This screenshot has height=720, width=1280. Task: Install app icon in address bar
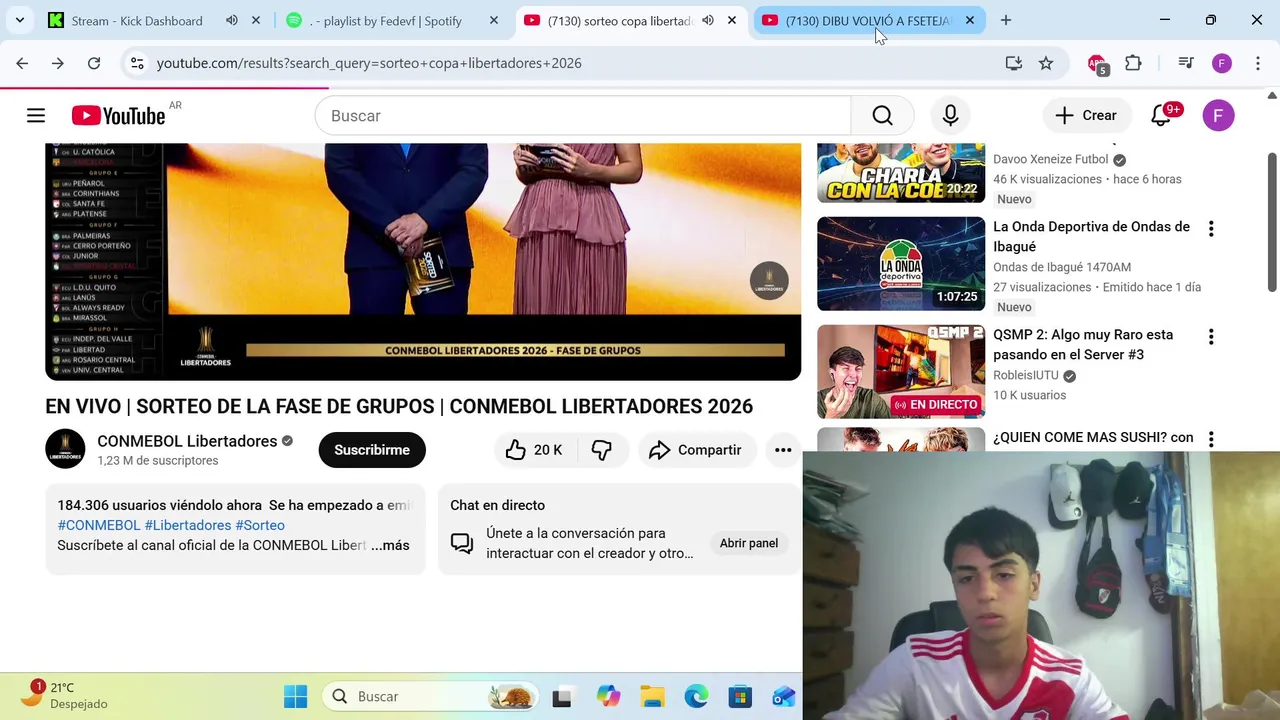1014,63
